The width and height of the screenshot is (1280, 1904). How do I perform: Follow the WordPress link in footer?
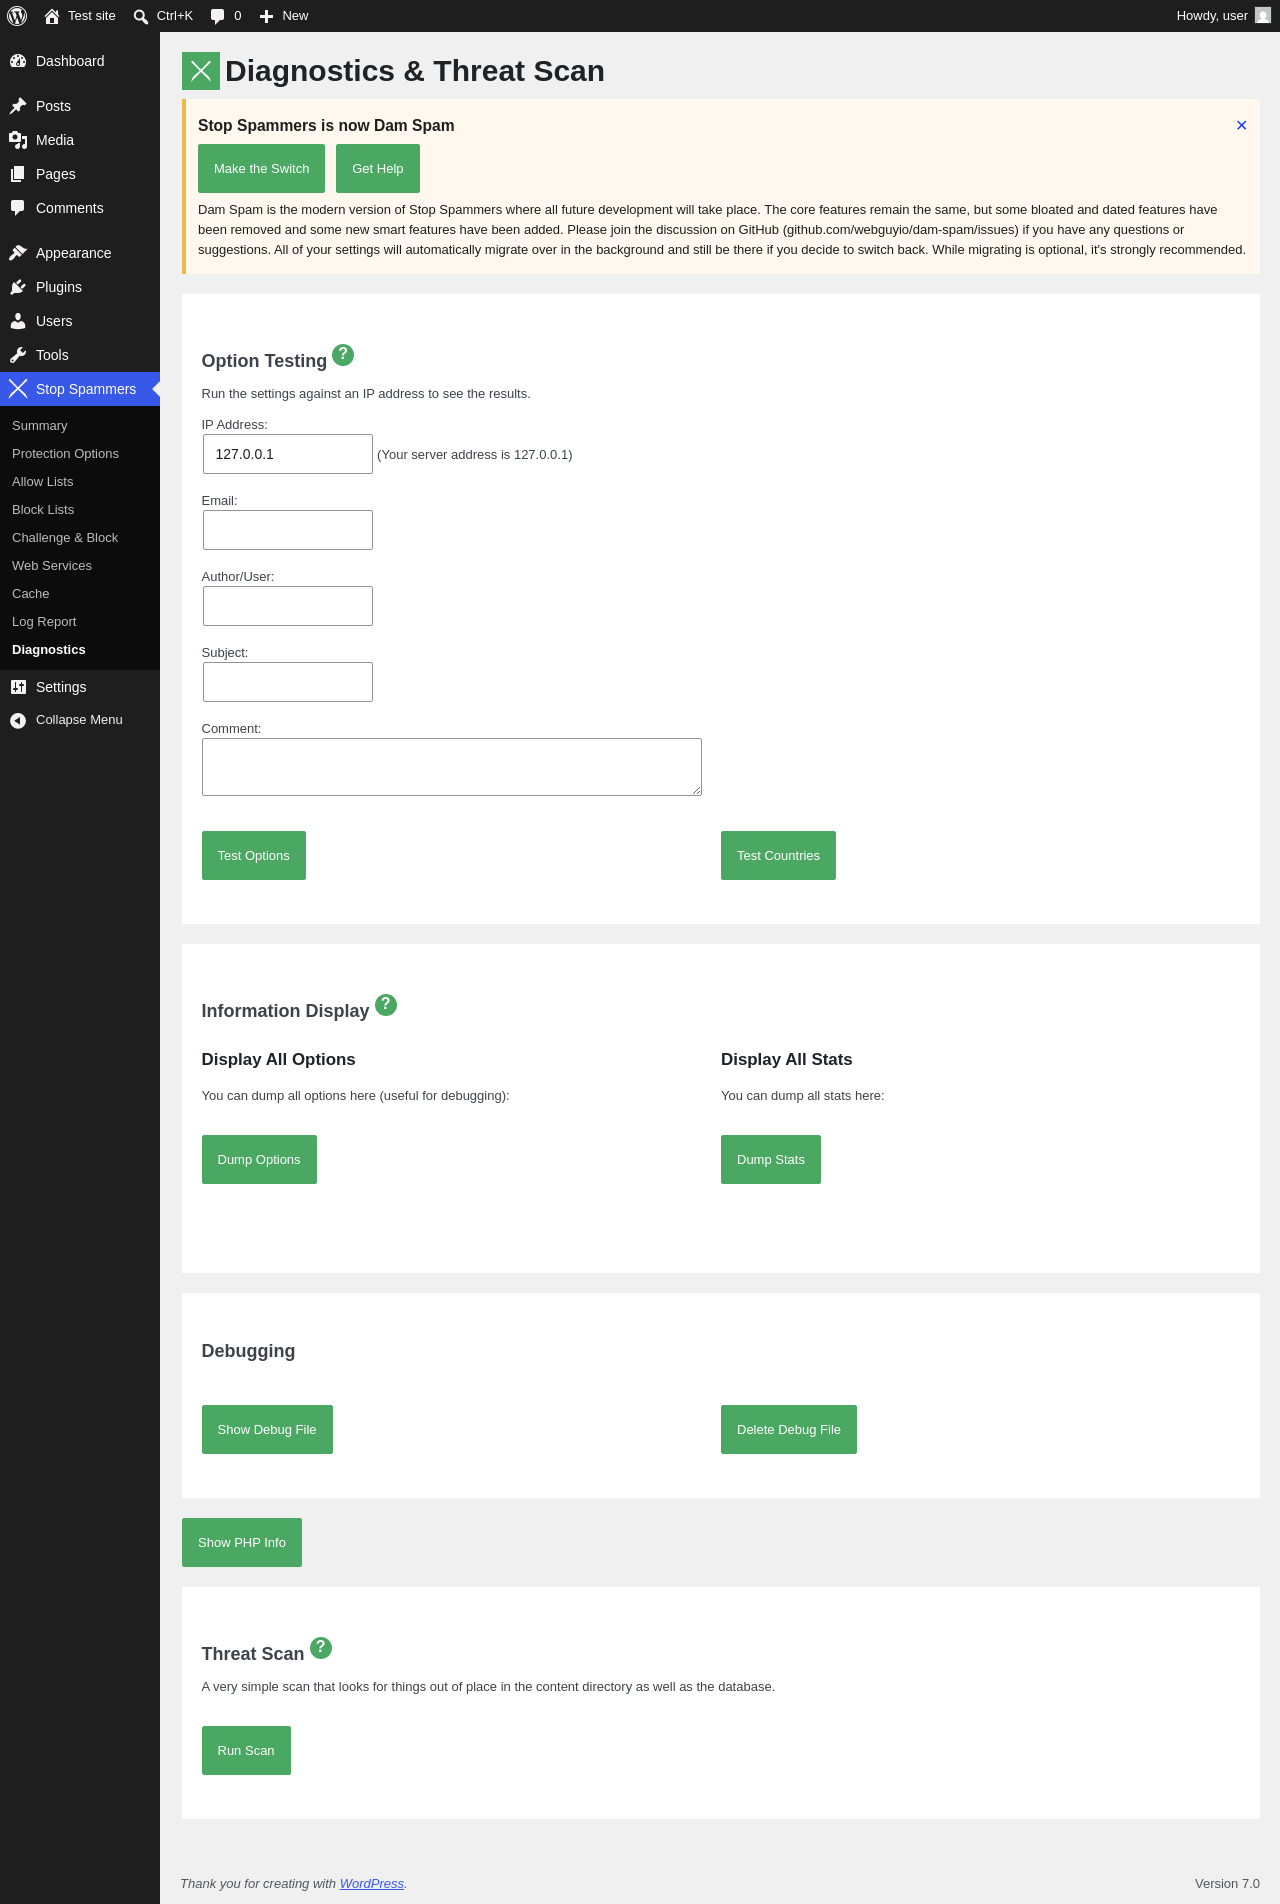[372, 1883]
